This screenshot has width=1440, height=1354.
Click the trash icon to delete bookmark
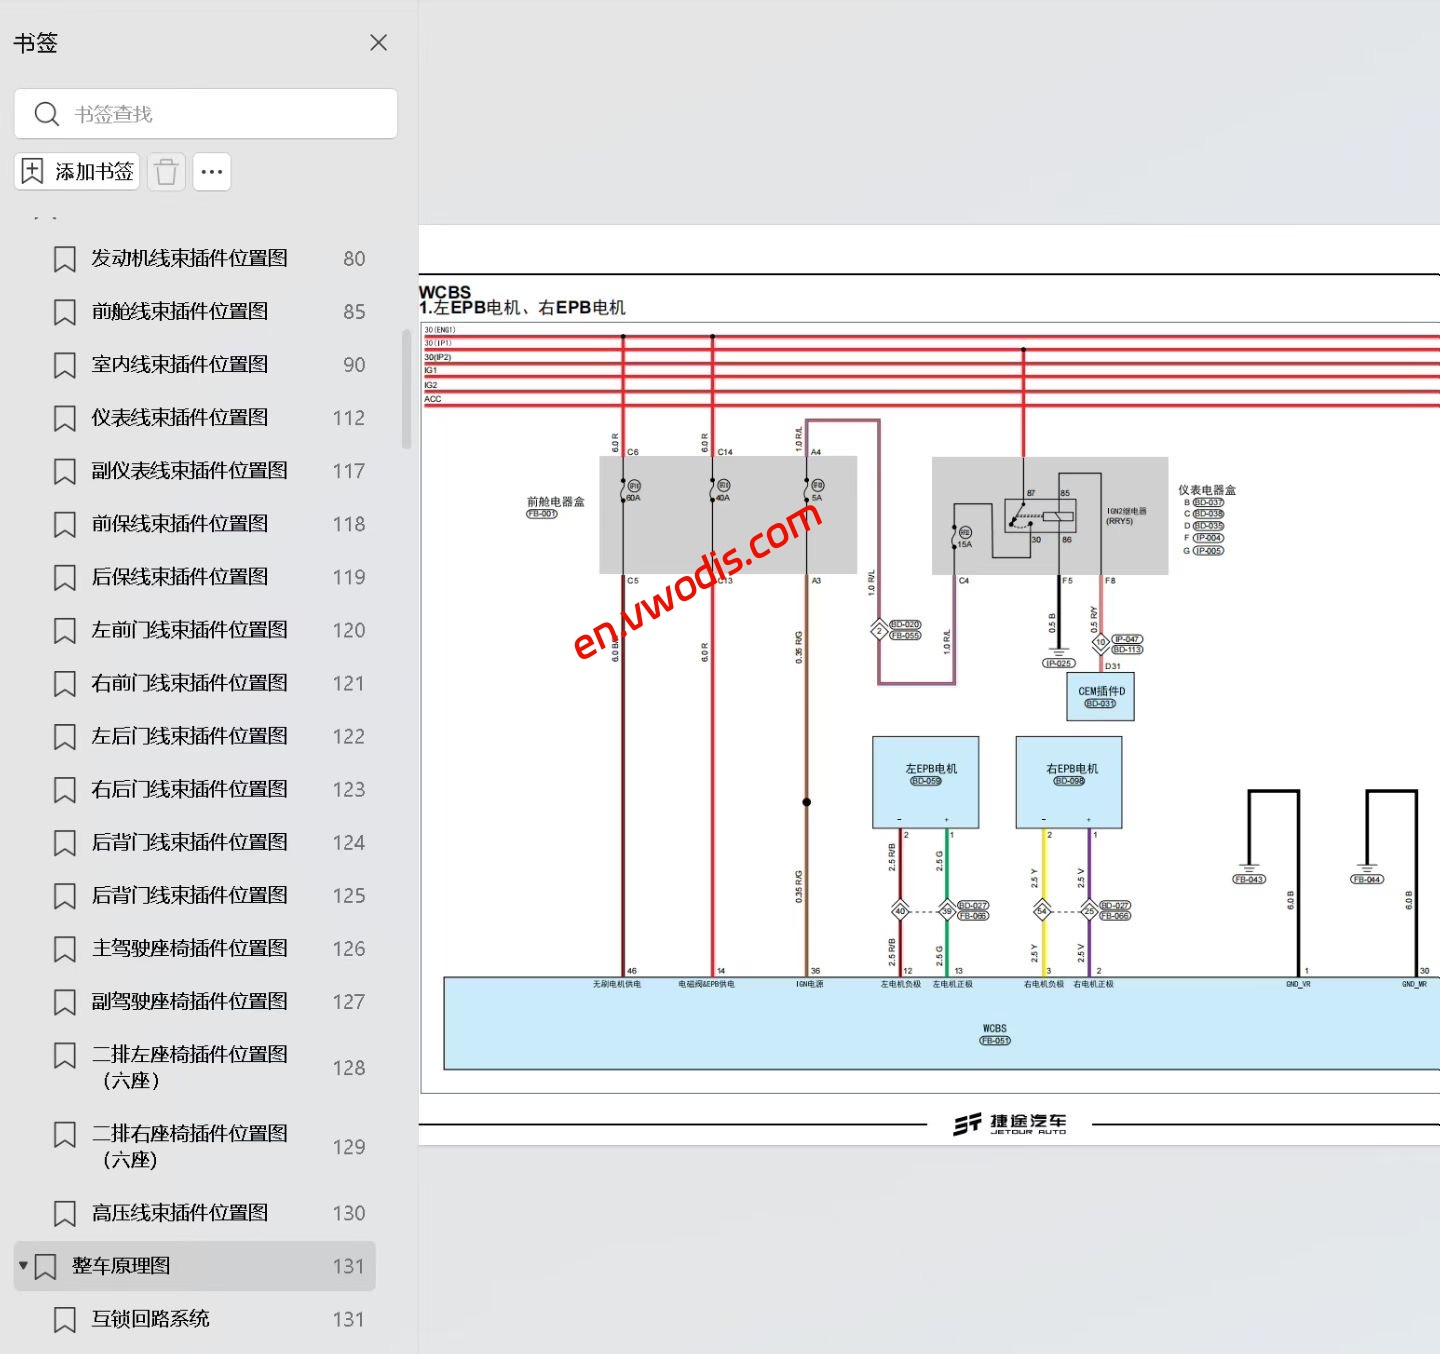[166, 171]
